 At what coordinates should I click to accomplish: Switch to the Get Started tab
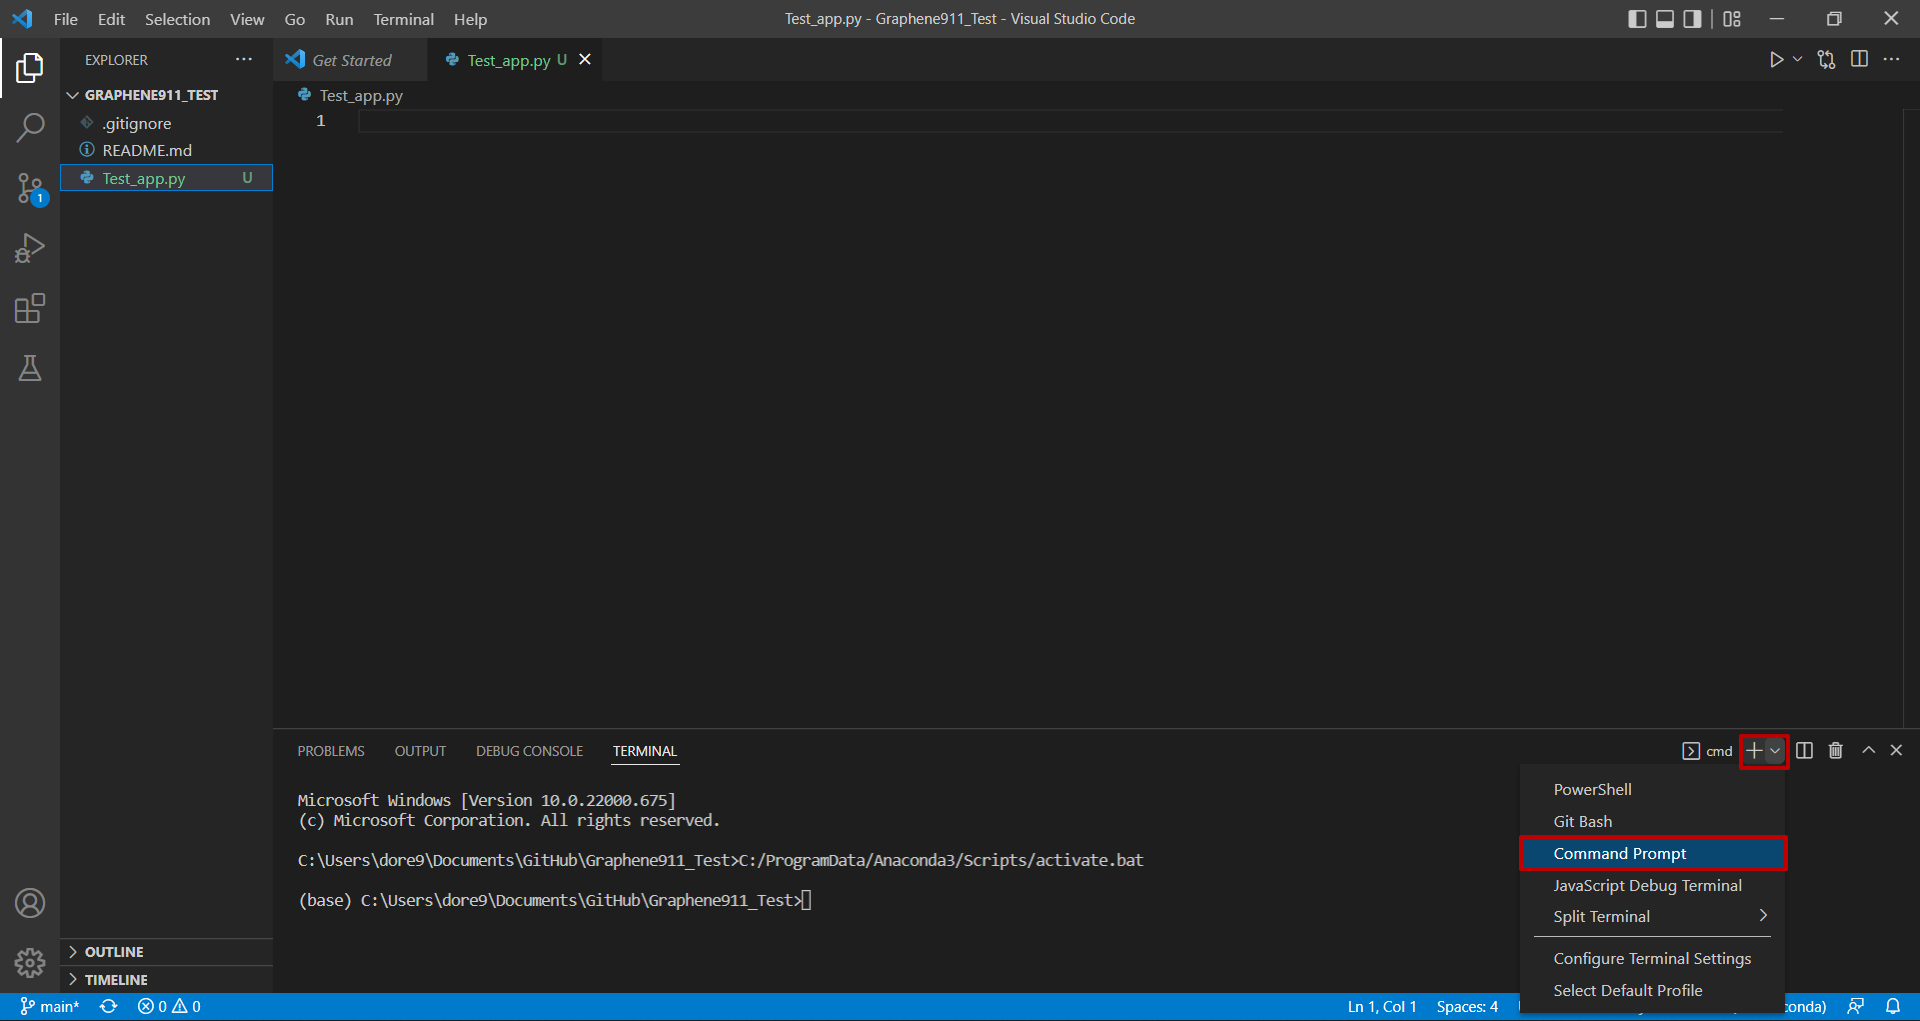pyautogui.click(x=350, y=60)
